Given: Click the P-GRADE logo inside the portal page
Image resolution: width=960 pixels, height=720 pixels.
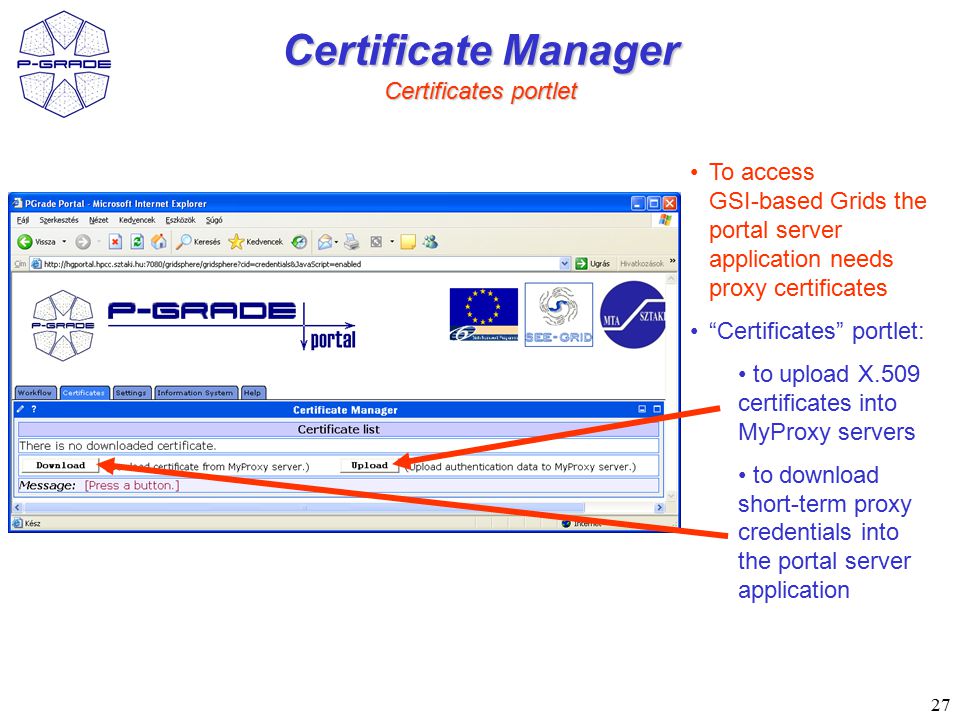Looking at the screenshot, I should (63, 324).
